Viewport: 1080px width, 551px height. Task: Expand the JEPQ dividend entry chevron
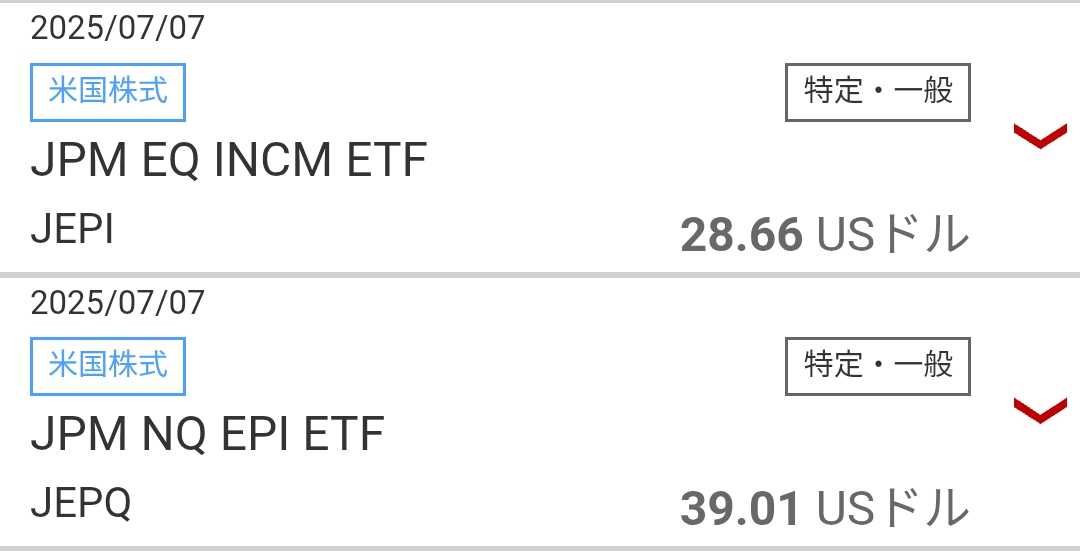tap(1040, 410)
